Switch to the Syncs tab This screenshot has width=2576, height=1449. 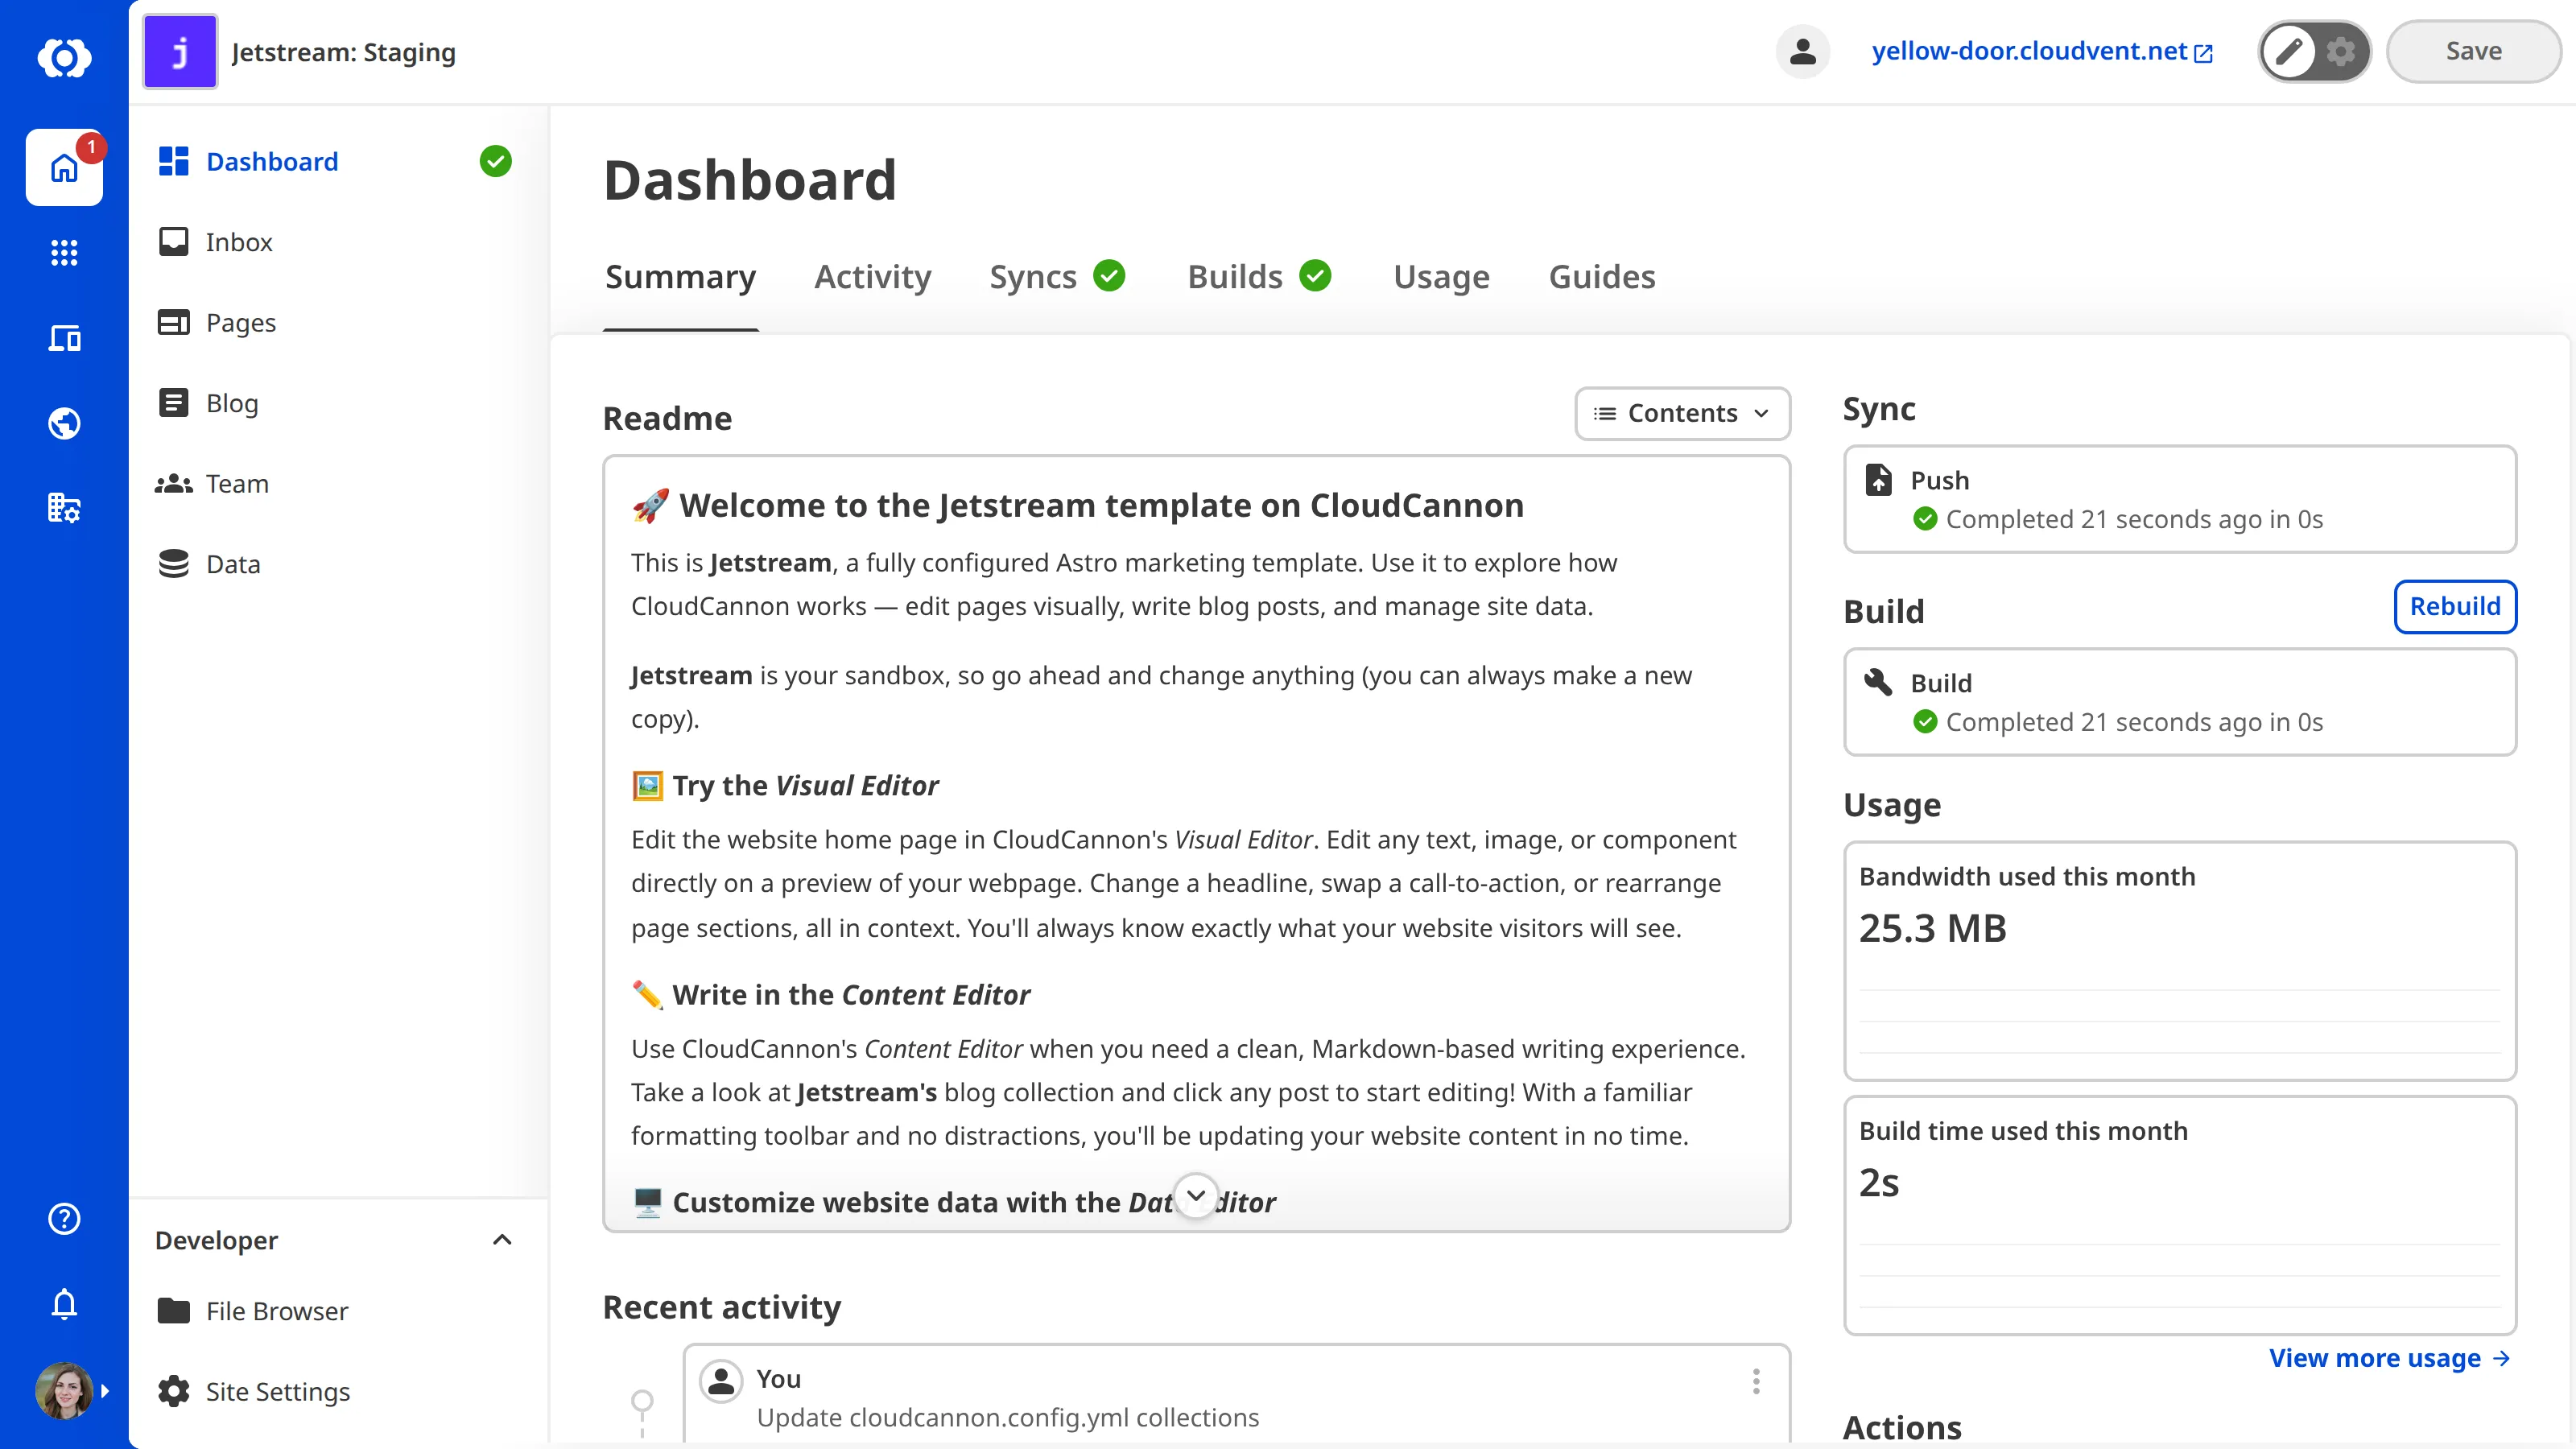(x=1057, y=276)
